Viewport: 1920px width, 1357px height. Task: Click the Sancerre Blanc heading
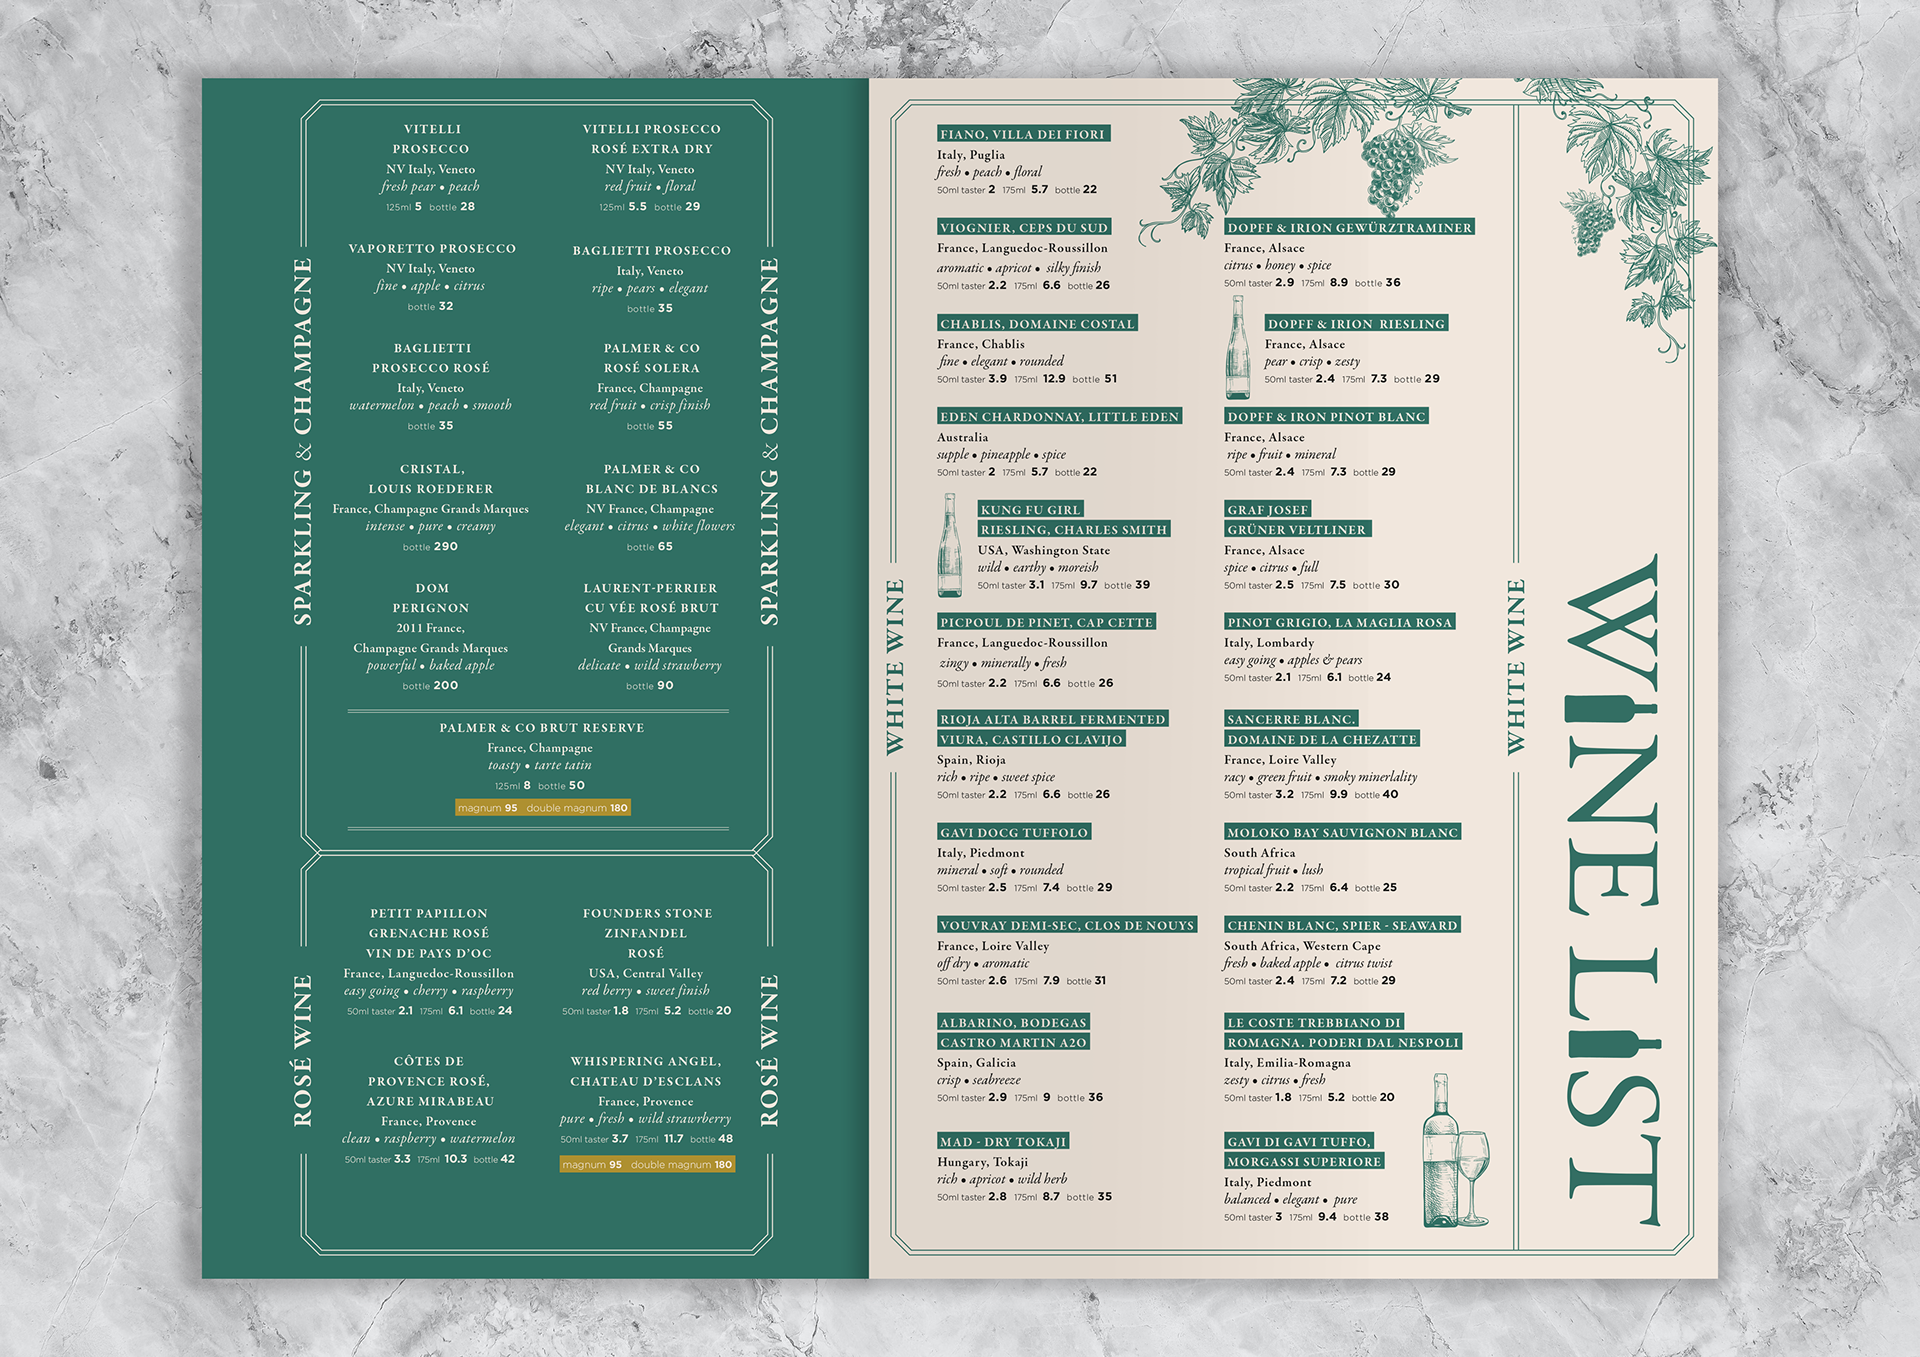point(1291,719)
